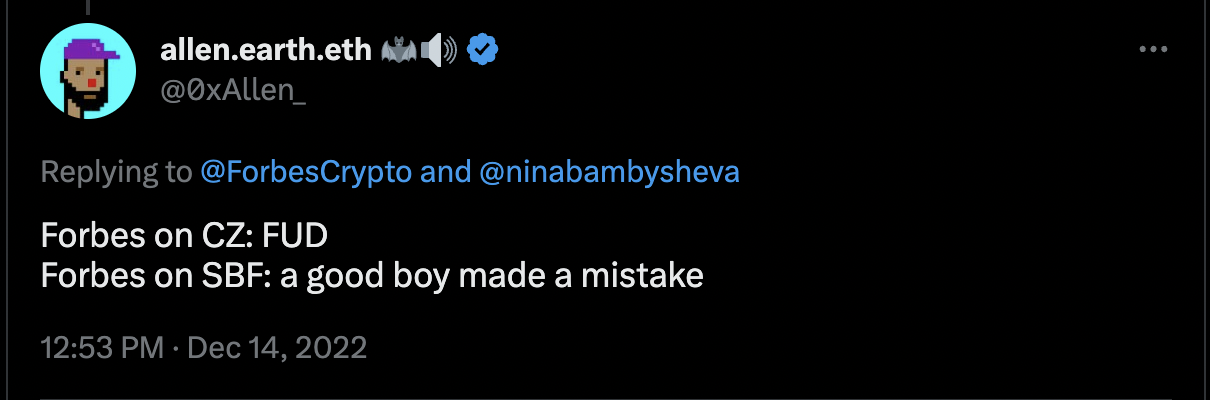This screenshot has width=1210, height=400.
Task: Click the bat emoji beside the name
Action: point(395,49)
